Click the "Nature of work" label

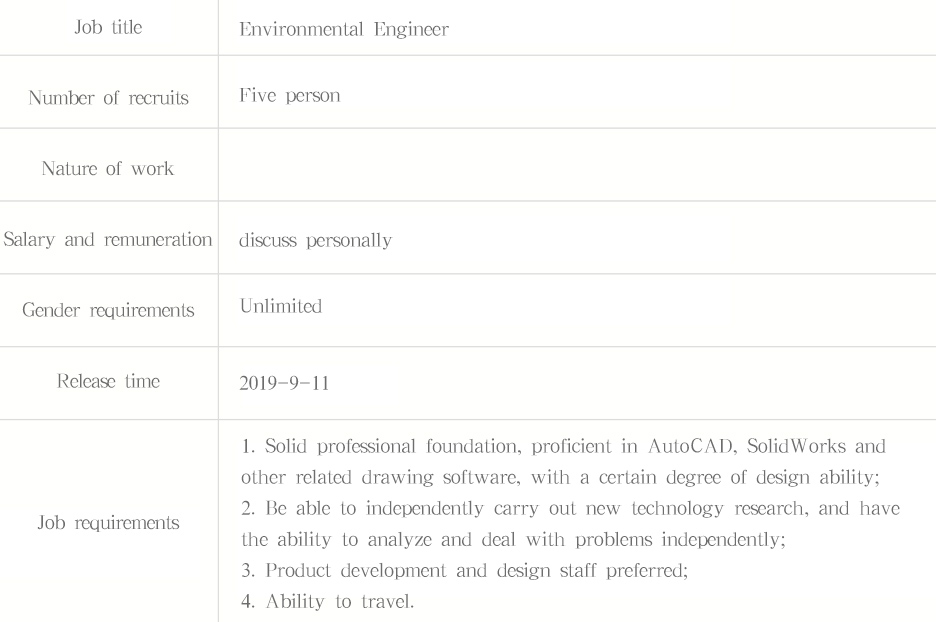[108, 168]
